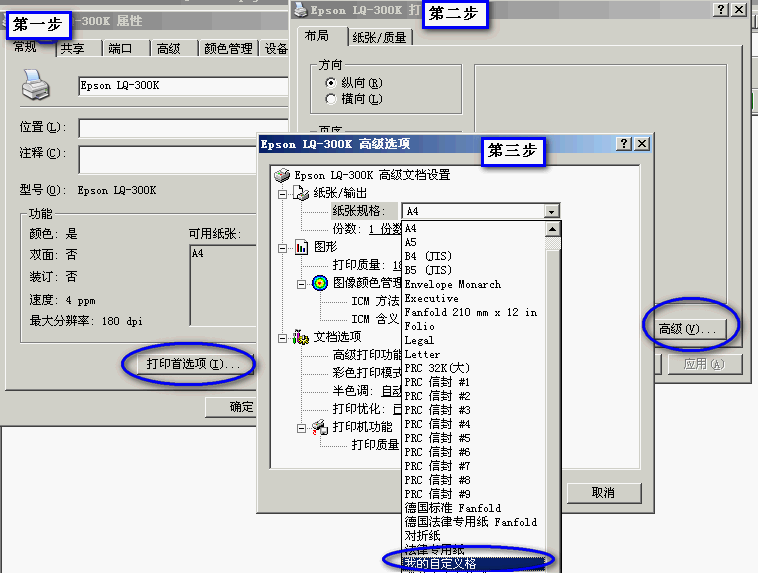
Task: Open the 纸张/质量 paper quality tab
Action: coord(379,37)
